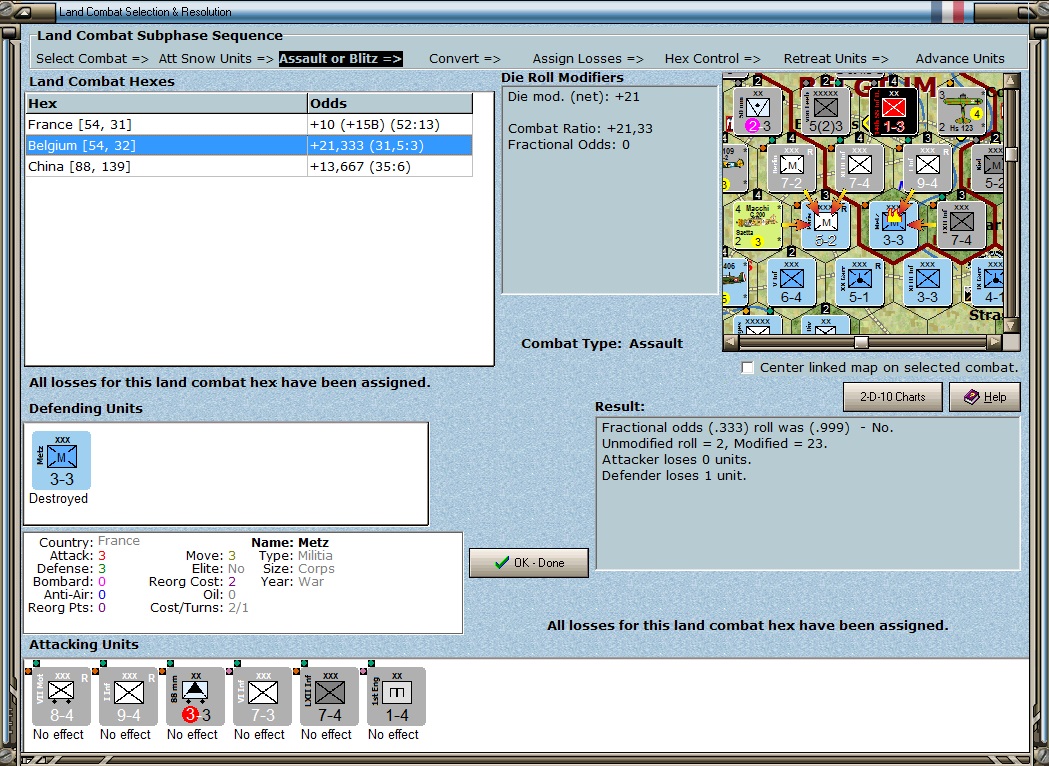Viewport: 1049px width, 766px height.
Task: Select Metz militia counter in Defending Units
Action: point(62,460)
